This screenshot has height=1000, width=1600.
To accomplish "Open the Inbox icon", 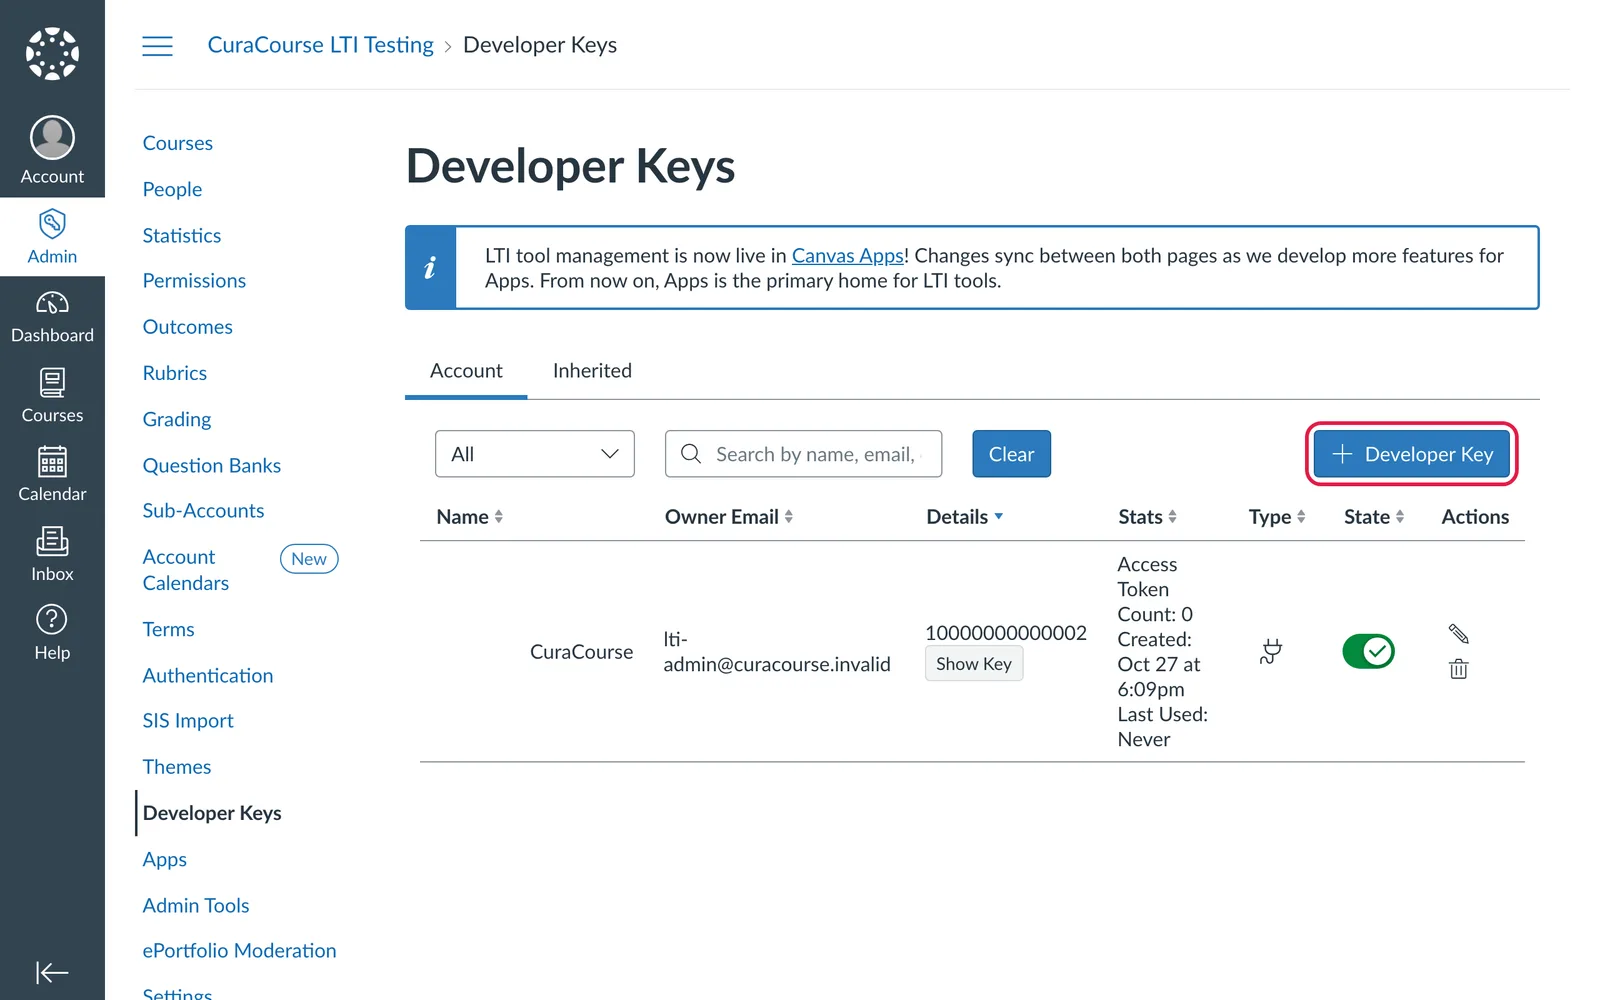I will tap(52, 541).
